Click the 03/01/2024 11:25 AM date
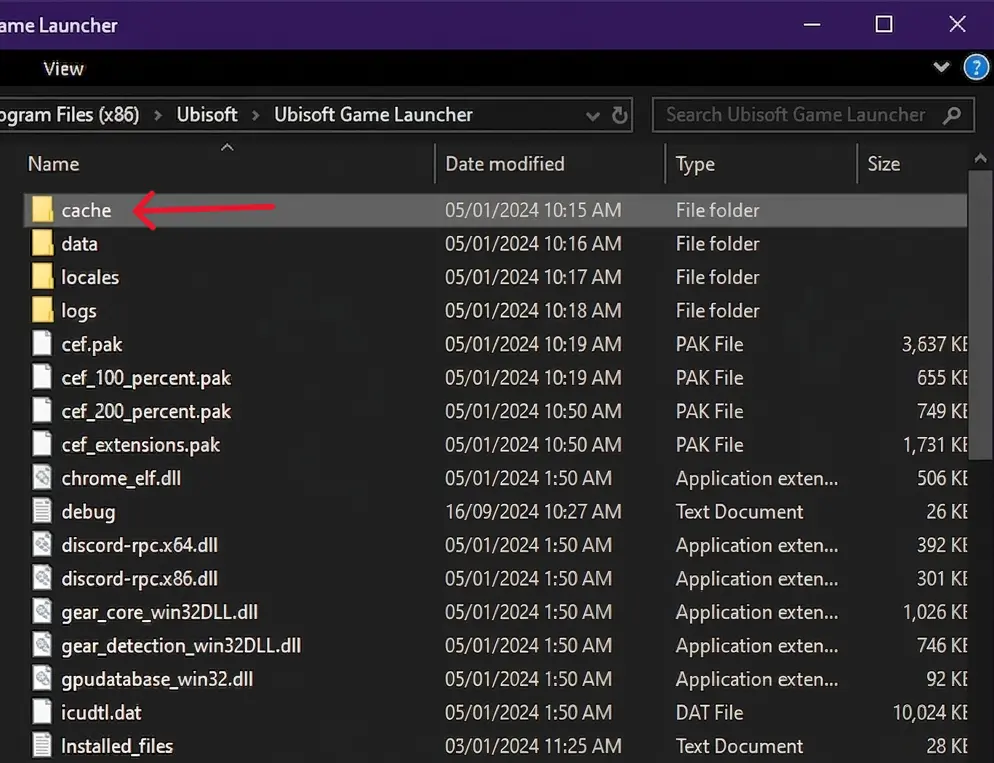The width and height of the screenshot is (994, 763). (x=533, y=747)
